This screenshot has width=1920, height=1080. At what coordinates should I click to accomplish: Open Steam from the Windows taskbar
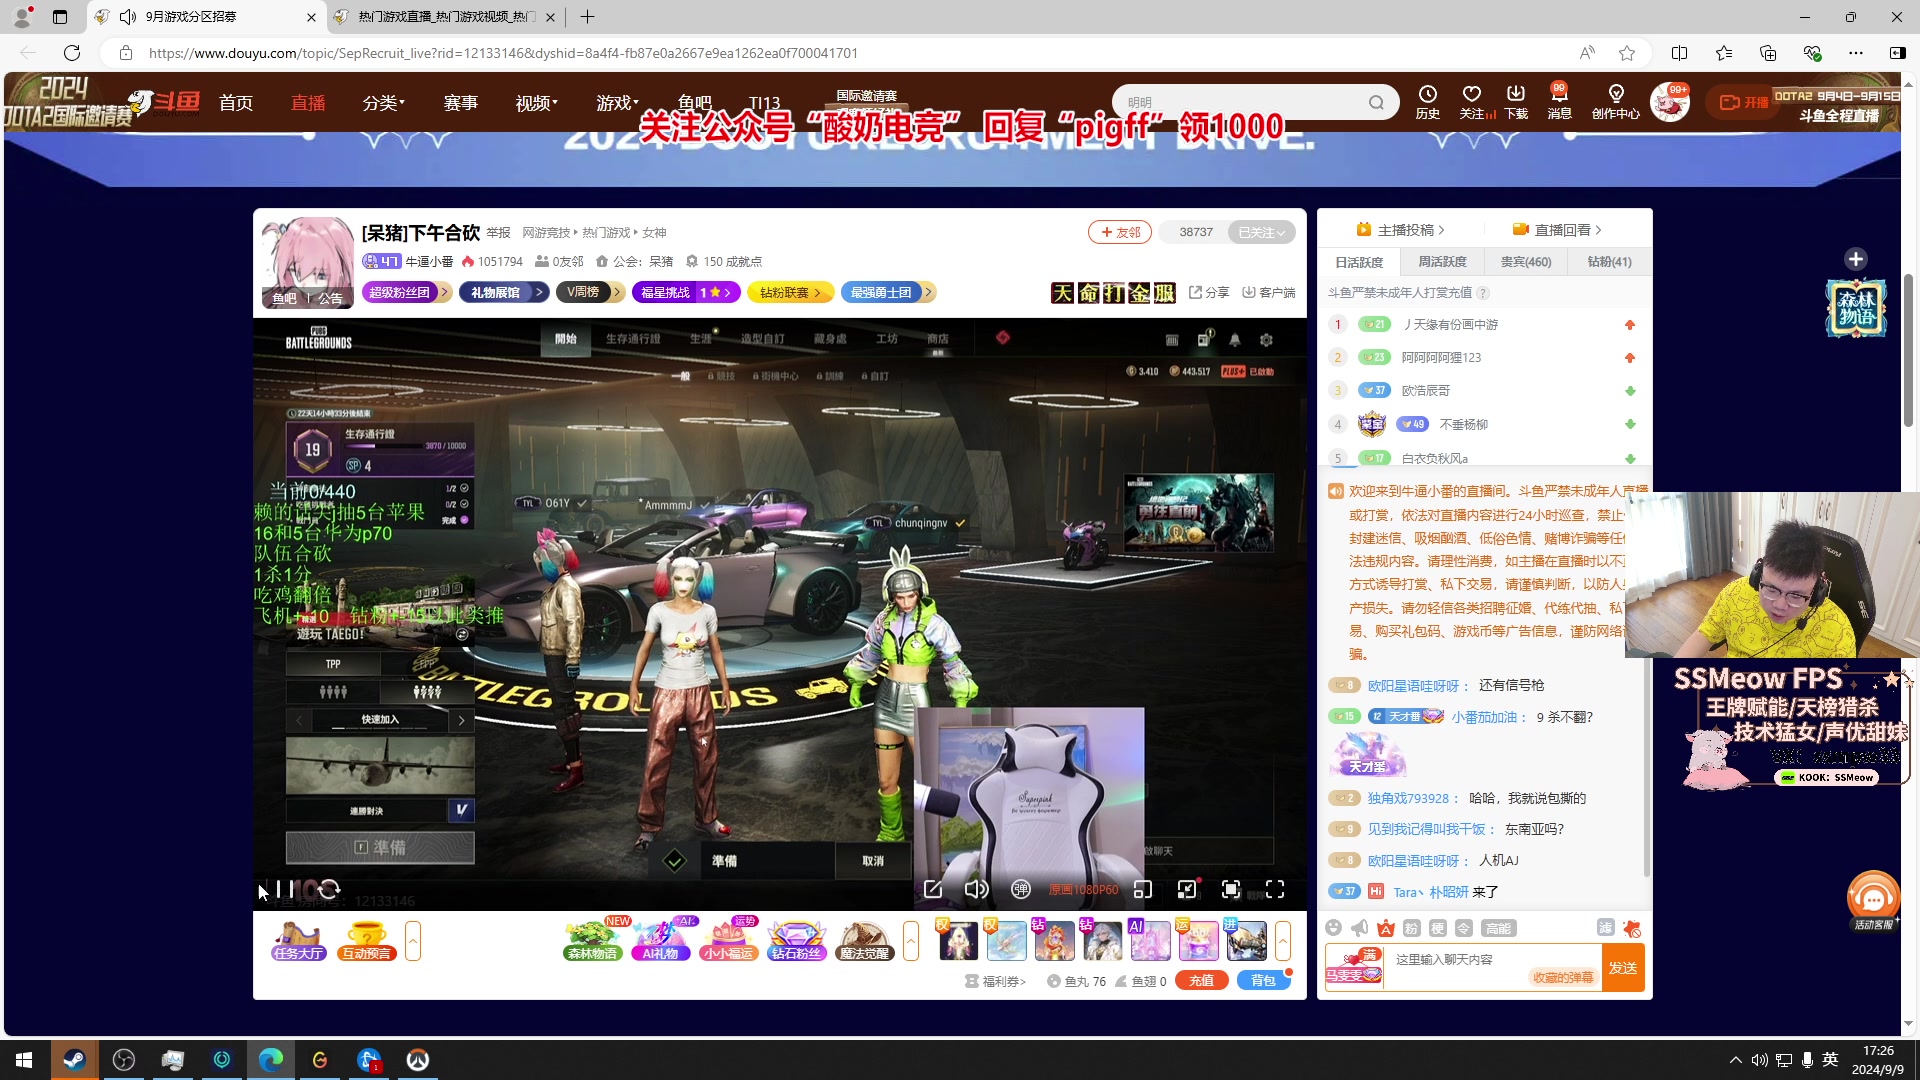(74, 1060)
